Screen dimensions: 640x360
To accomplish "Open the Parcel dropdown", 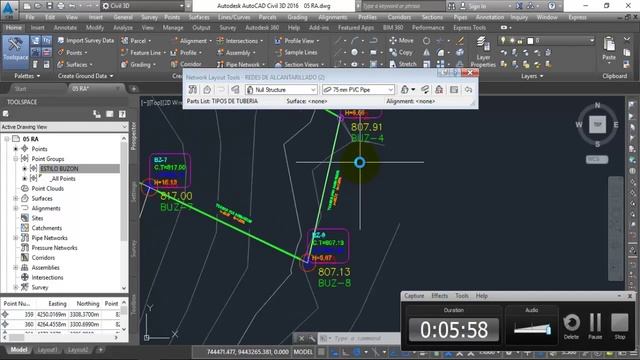I will pyautogui.click(x=136, y=41).
